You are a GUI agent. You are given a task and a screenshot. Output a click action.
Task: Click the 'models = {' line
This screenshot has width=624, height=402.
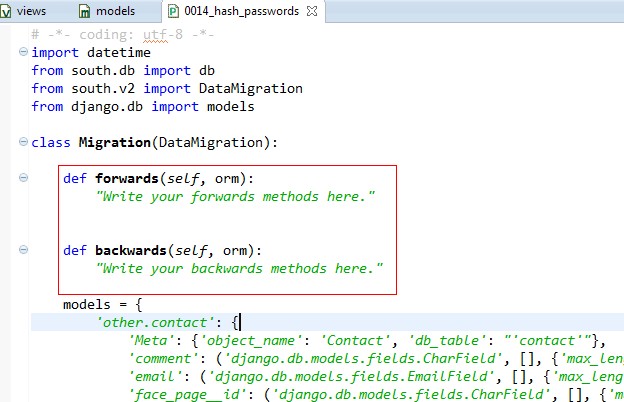pyautogui.click(x=103, y=305)
